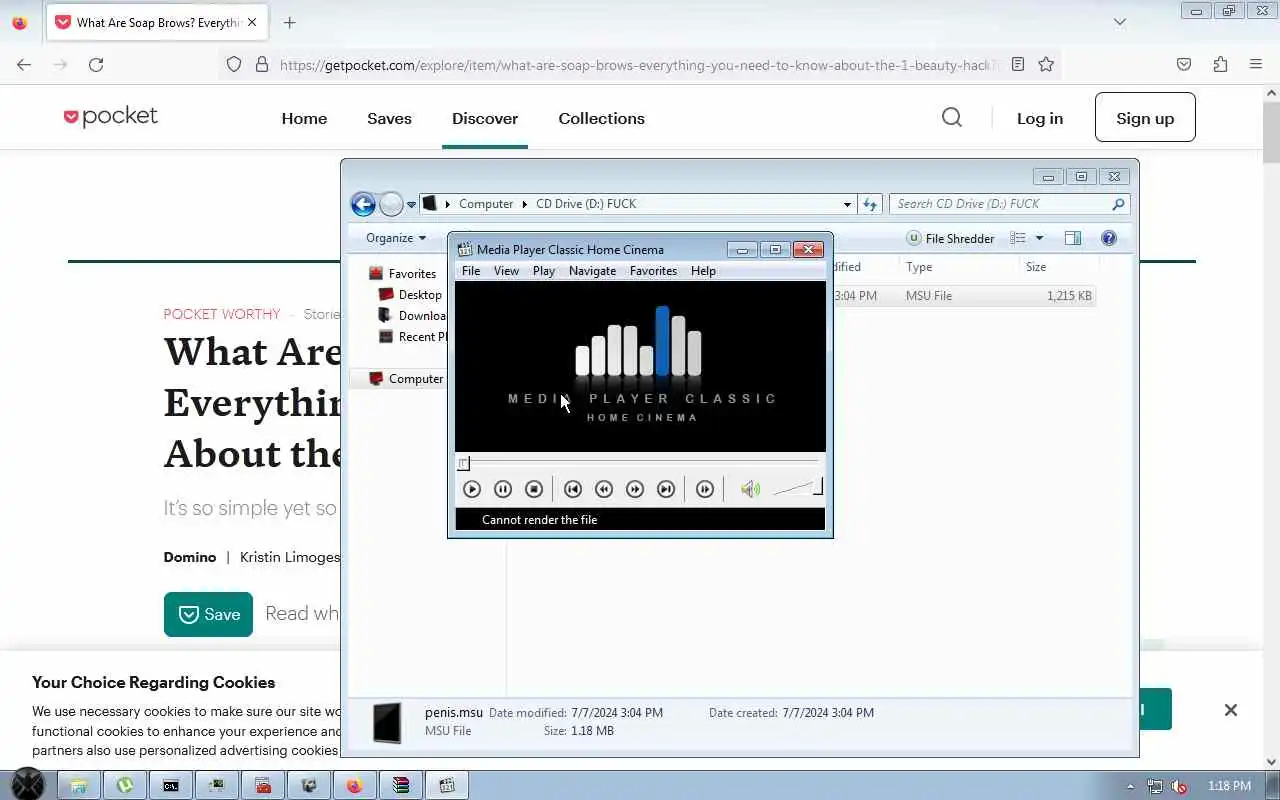Toggle Firefox reader view icon

click(1018, 64)
